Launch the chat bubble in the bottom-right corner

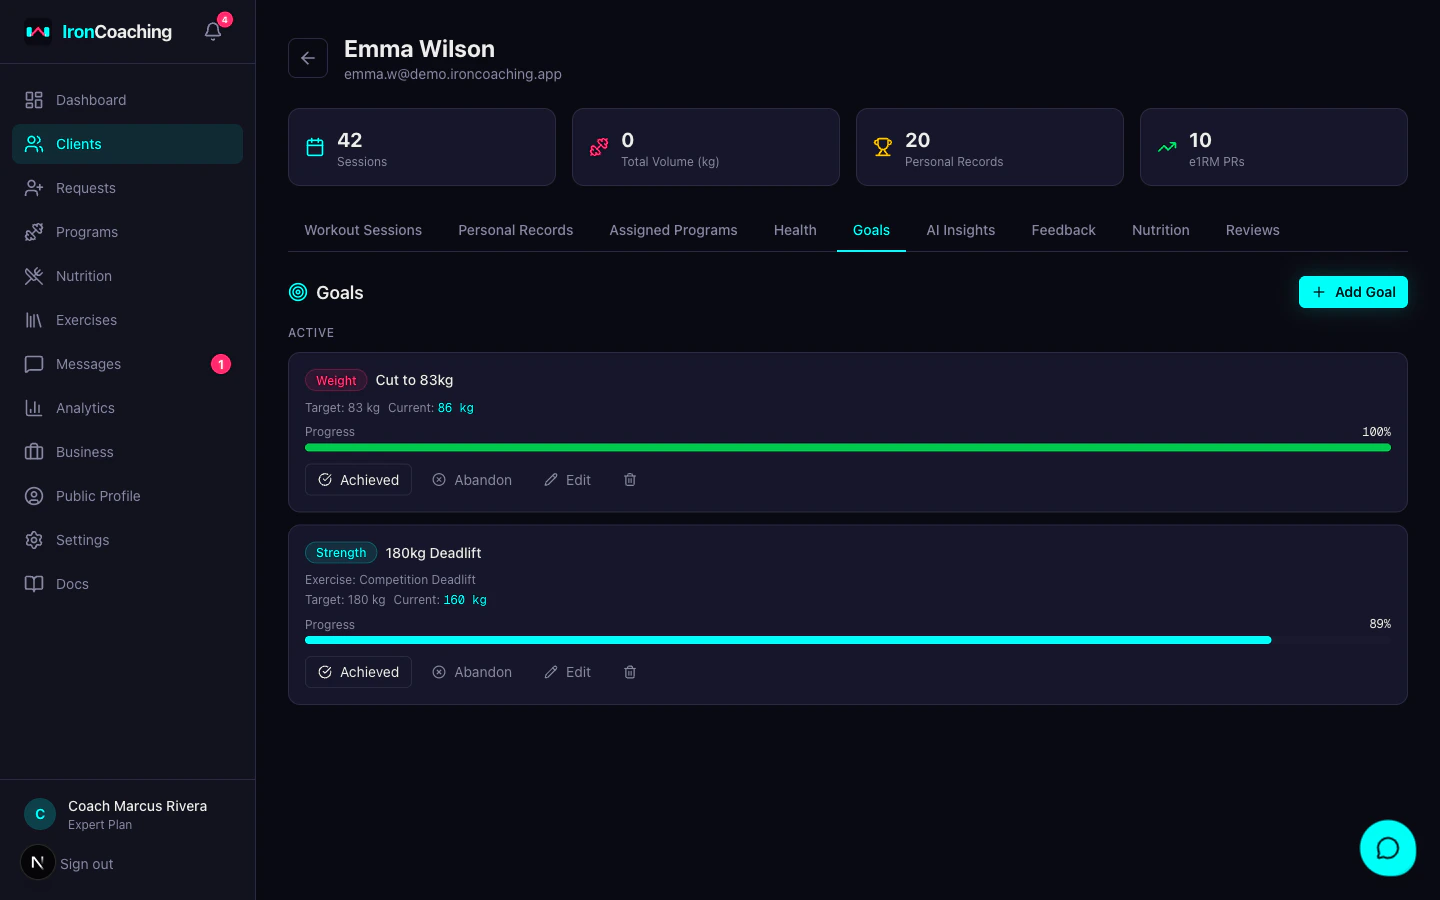tap(1388, 848)
